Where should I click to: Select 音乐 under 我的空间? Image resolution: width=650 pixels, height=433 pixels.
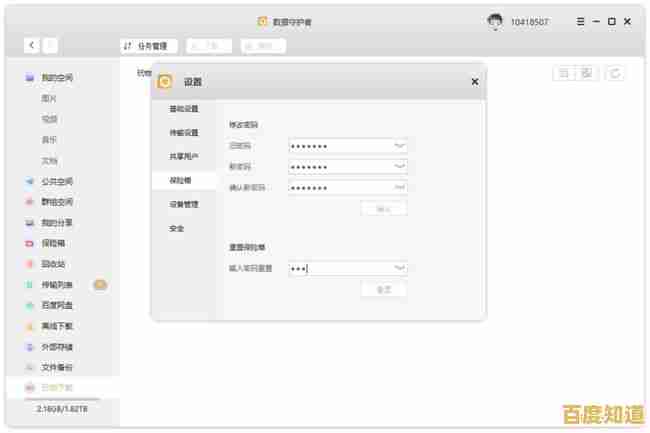click(49, 140)
